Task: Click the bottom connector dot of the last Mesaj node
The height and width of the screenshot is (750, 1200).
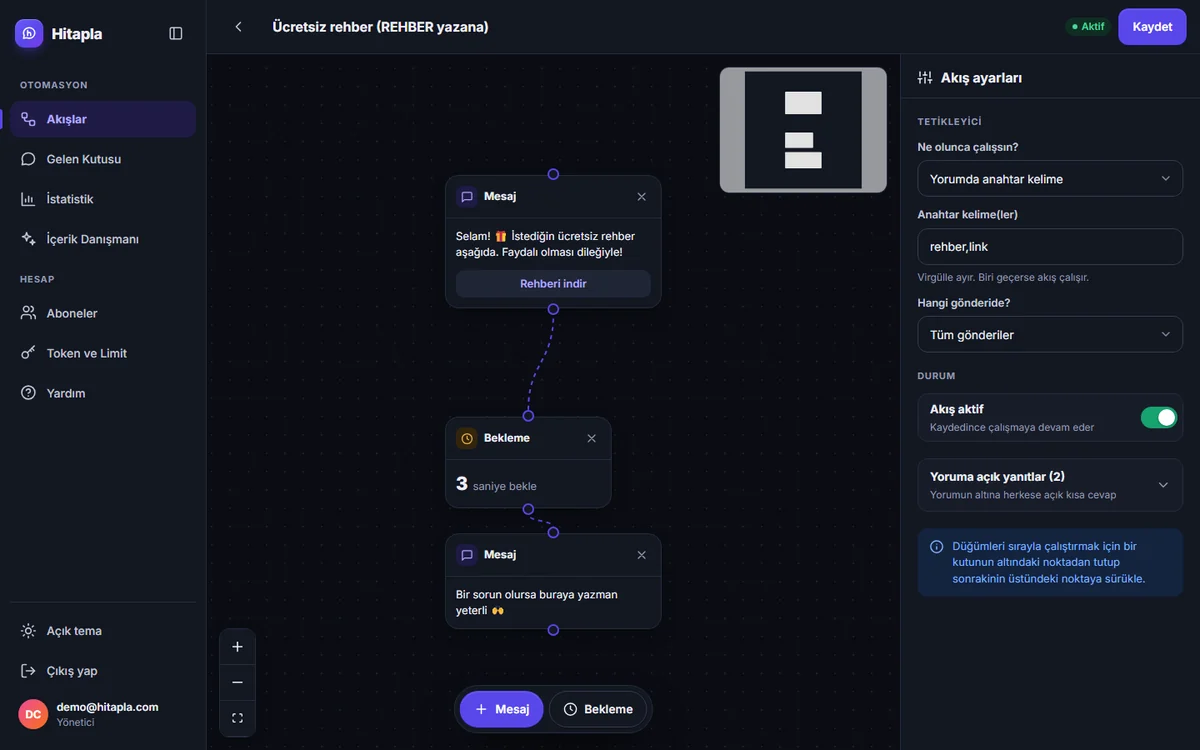Action: click(x=553, y=630)
